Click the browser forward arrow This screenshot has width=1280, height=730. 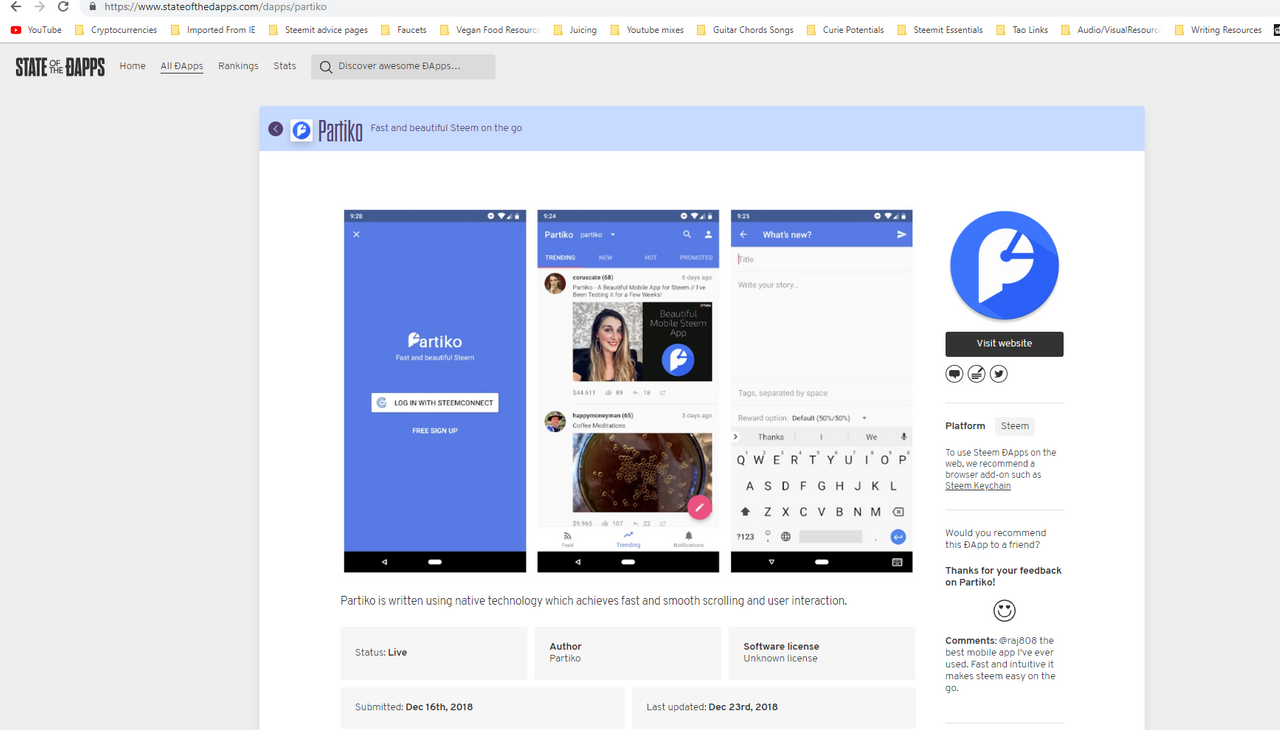(x=39, y=6)
